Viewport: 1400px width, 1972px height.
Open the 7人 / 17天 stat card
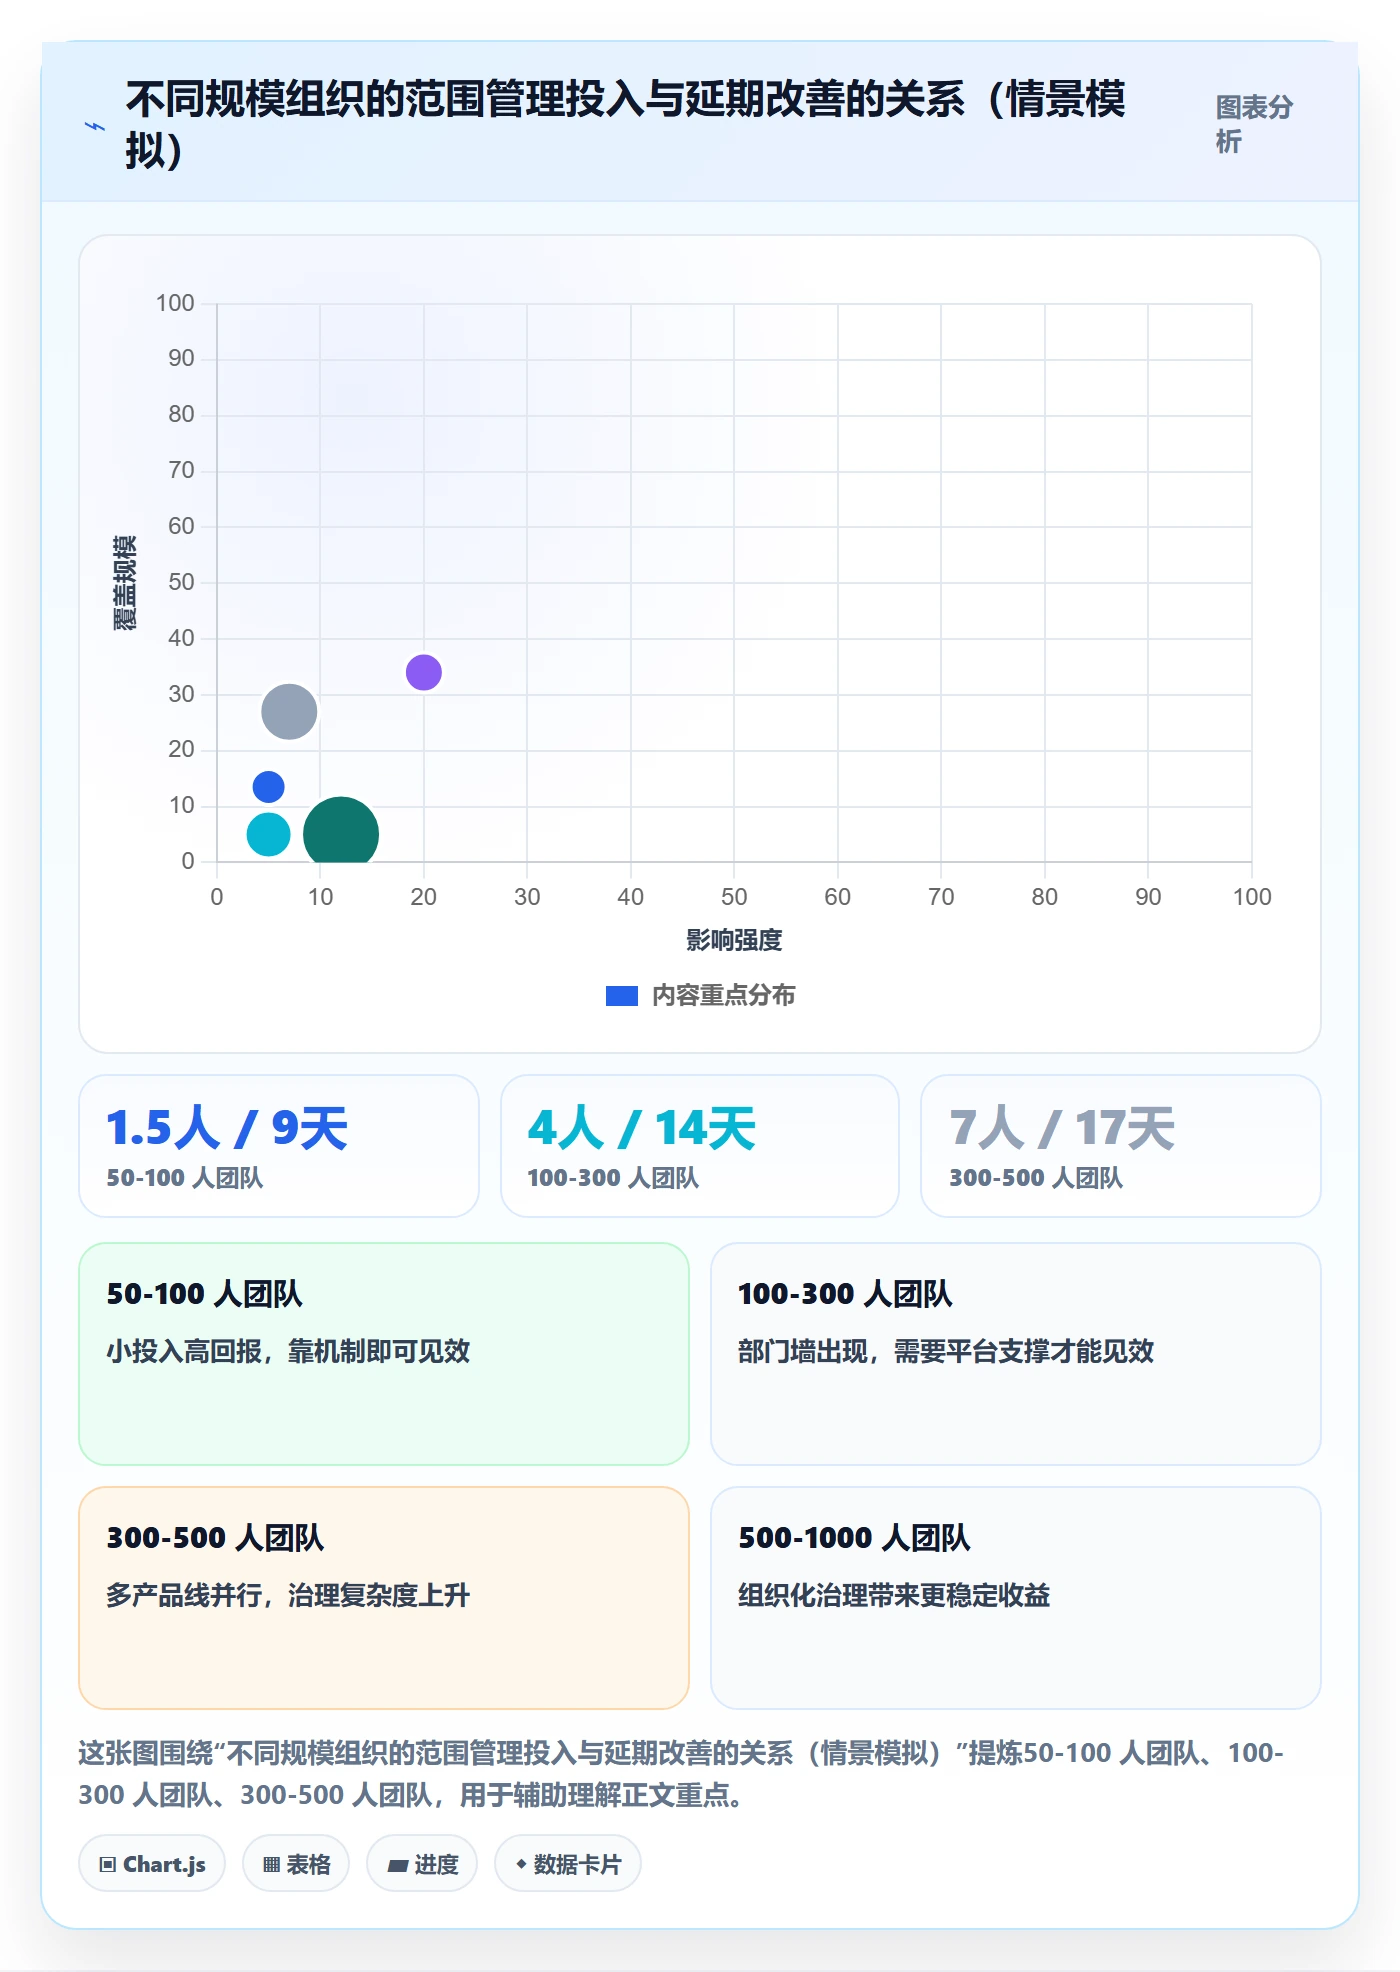[x=1121, y=1146]
